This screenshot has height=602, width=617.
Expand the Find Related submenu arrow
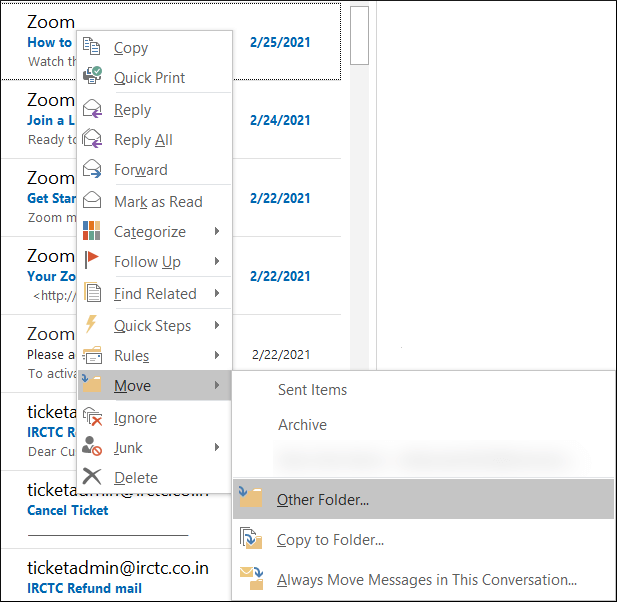pos(217,293)
